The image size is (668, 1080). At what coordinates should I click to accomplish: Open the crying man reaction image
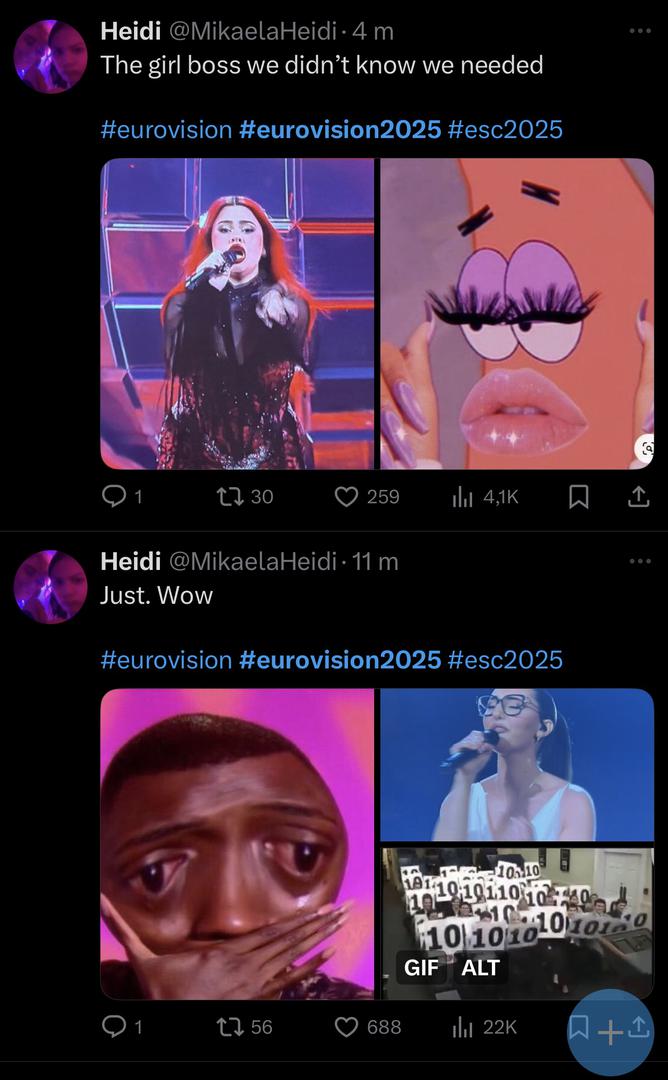(x=237, y=843)
